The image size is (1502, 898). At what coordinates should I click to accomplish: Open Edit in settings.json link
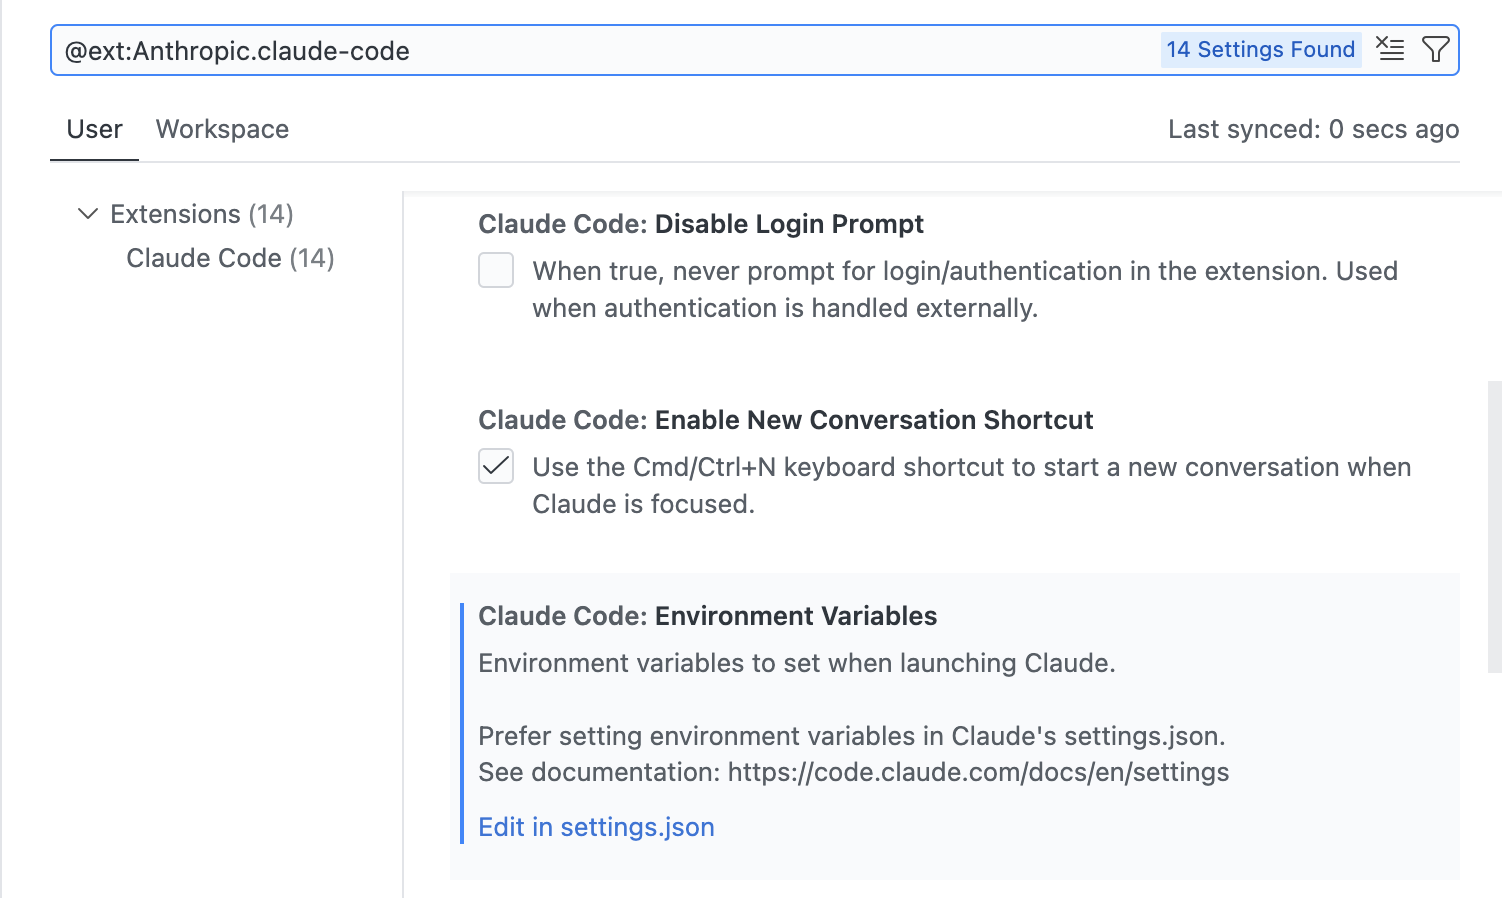[596, 827]
